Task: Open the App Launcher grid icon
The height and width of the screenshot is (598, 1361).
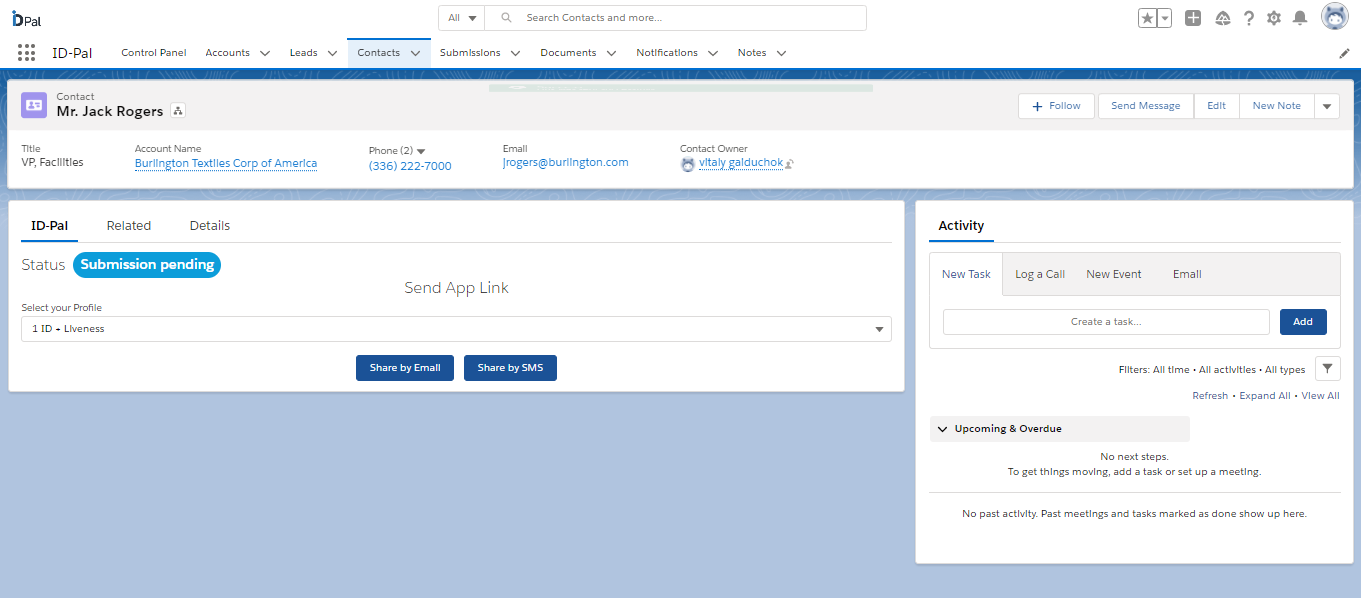Action: pyautogui.click(x=26, y=52)
